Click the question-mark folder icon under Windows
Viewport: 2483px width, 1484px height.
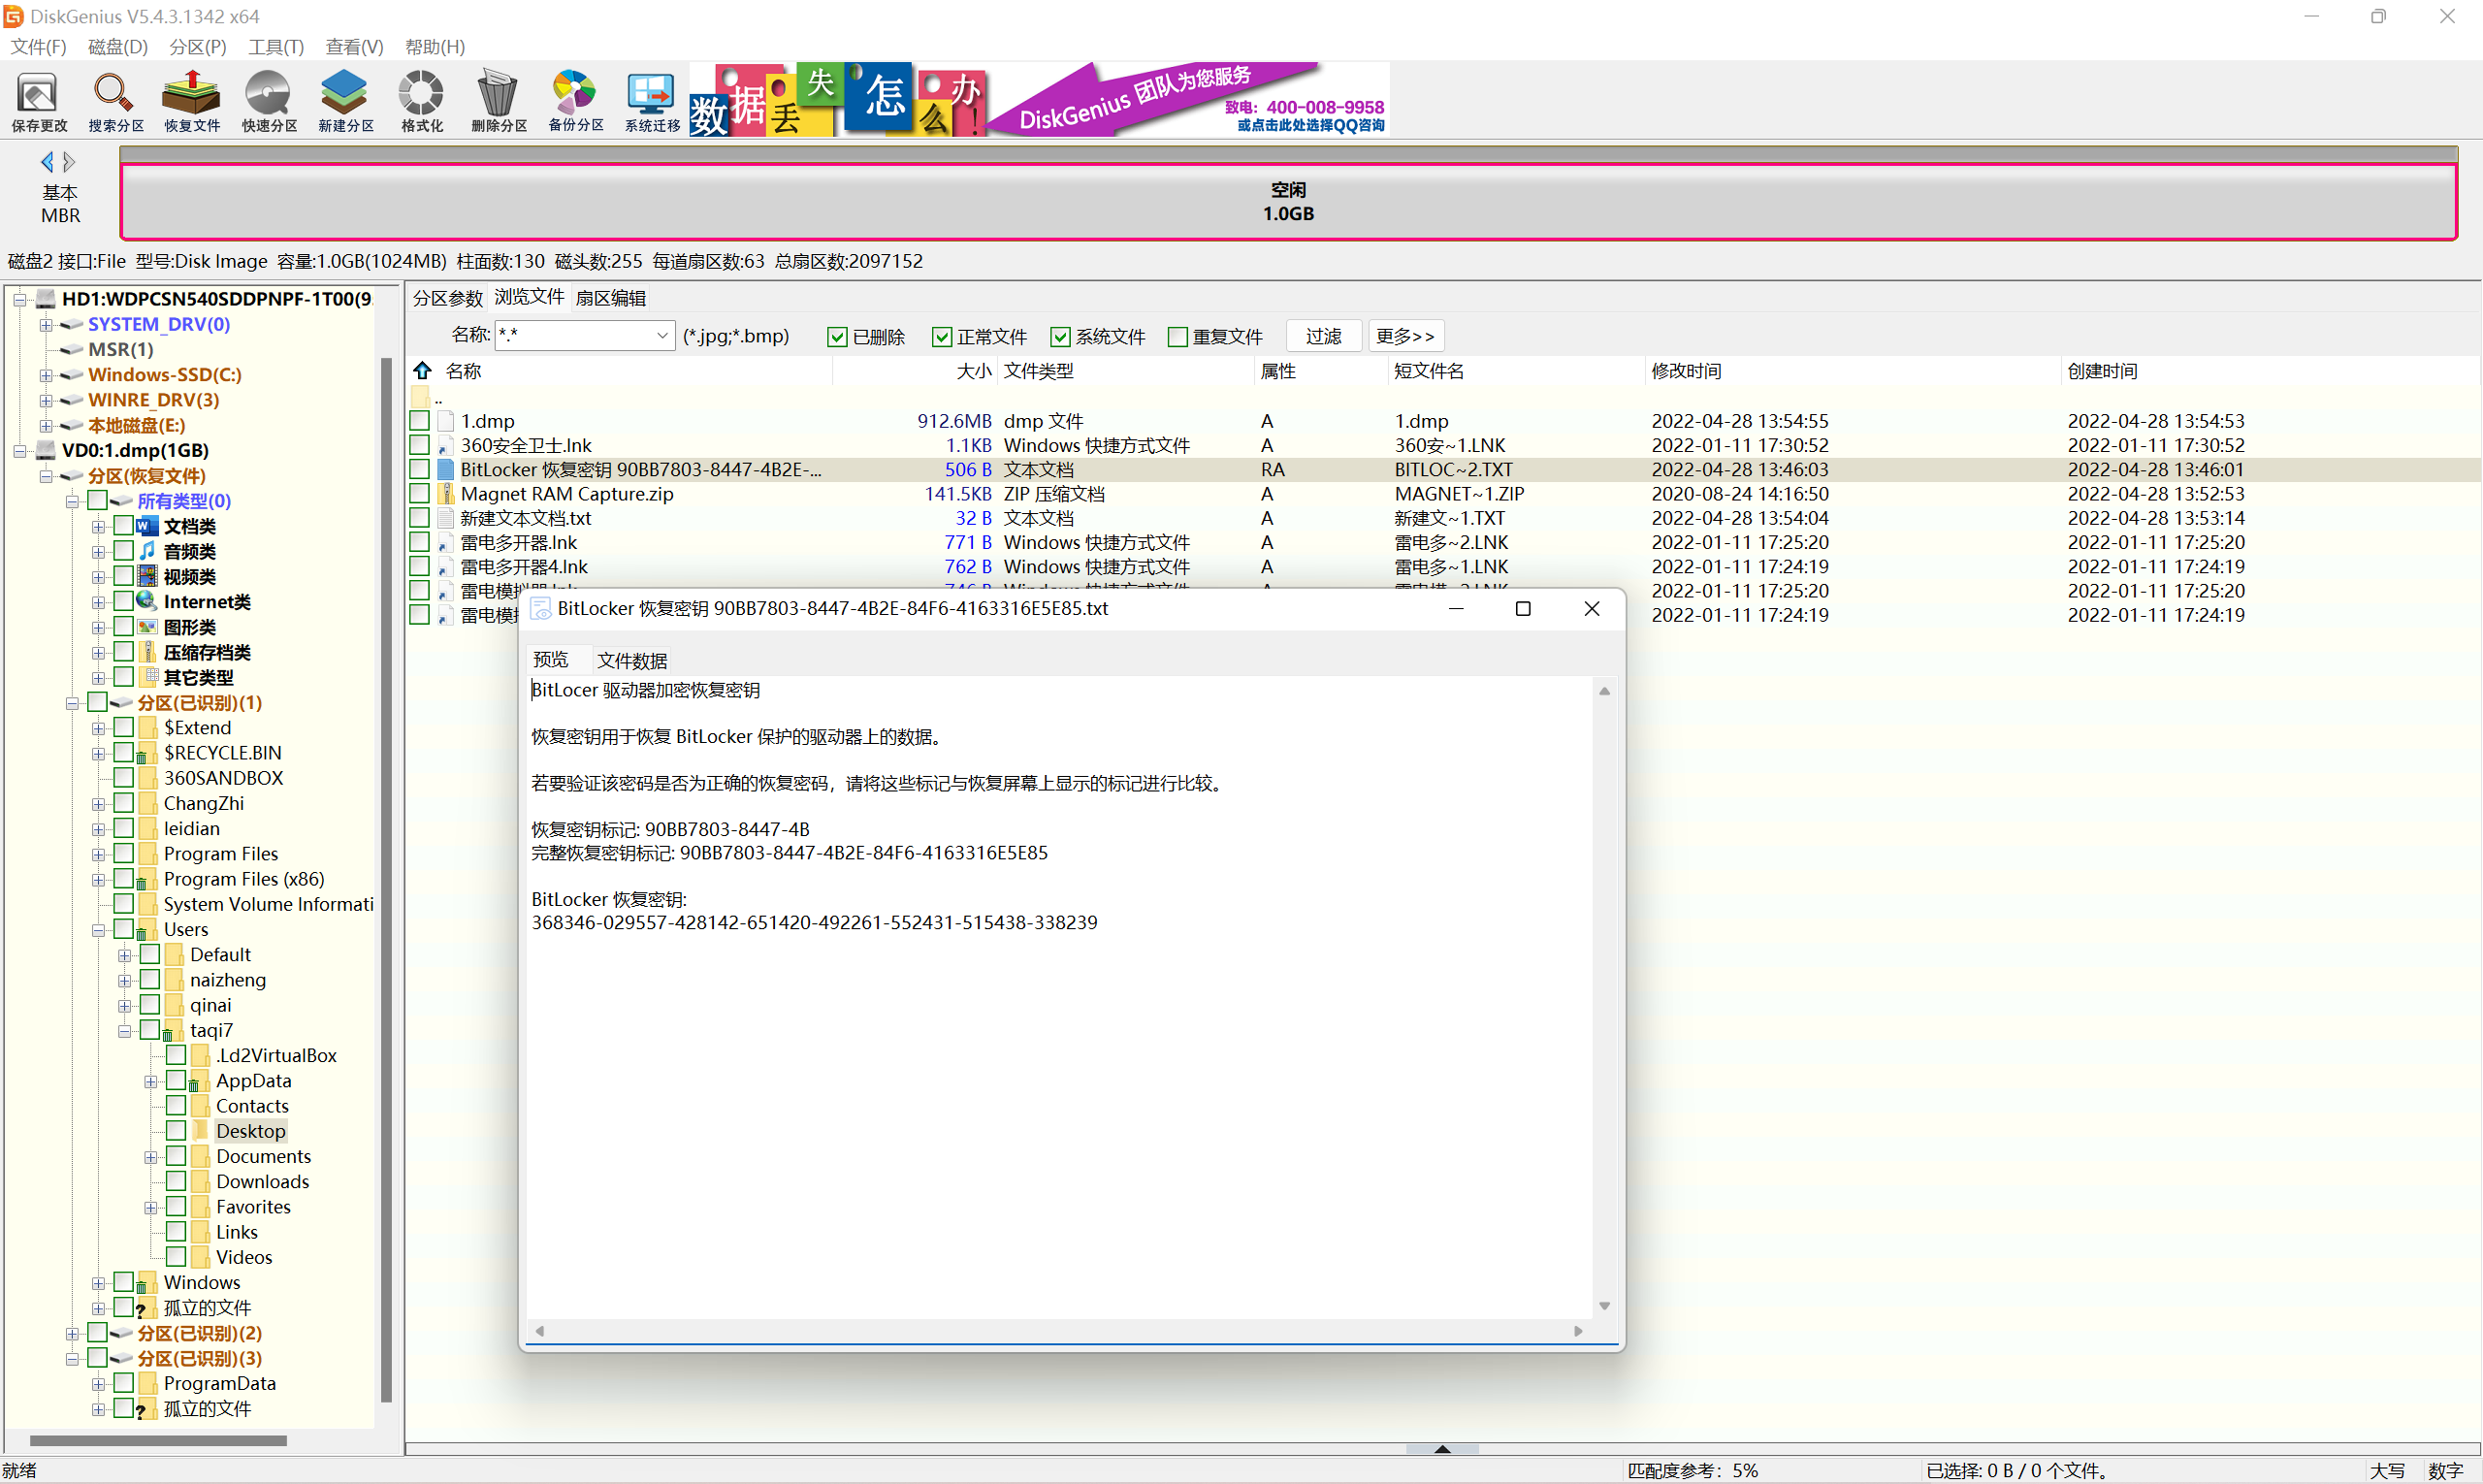[x=147, y=1308]
